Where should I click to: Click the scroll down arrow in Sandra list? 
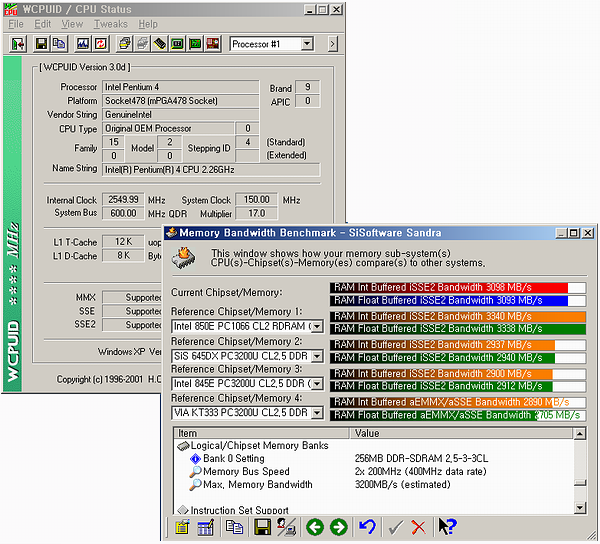point(580,508)
